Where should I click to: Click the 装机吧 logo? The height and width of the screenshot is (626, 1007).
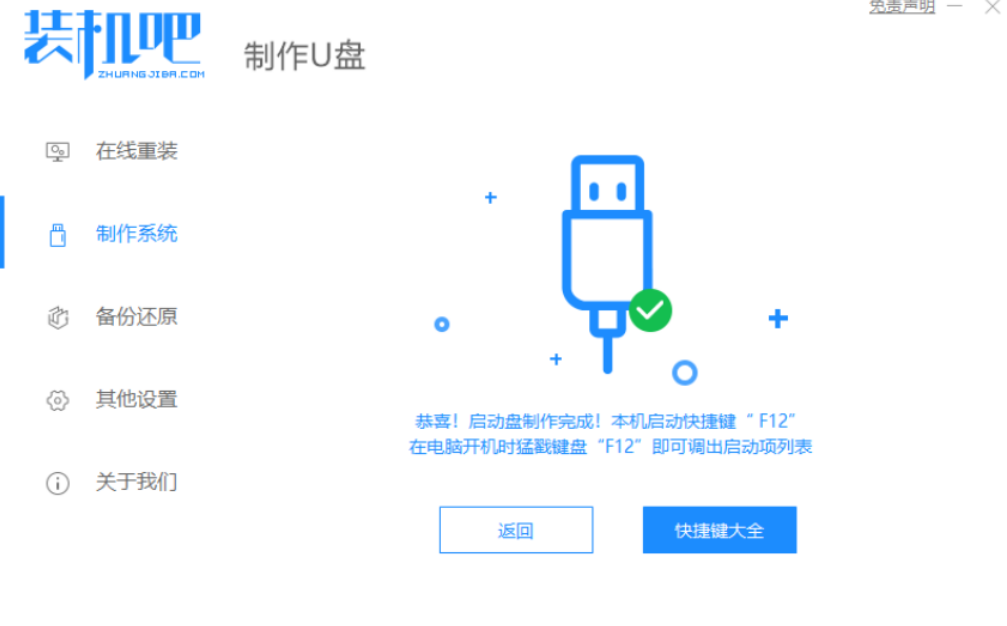pyautogui.click(x=114, y=44)
